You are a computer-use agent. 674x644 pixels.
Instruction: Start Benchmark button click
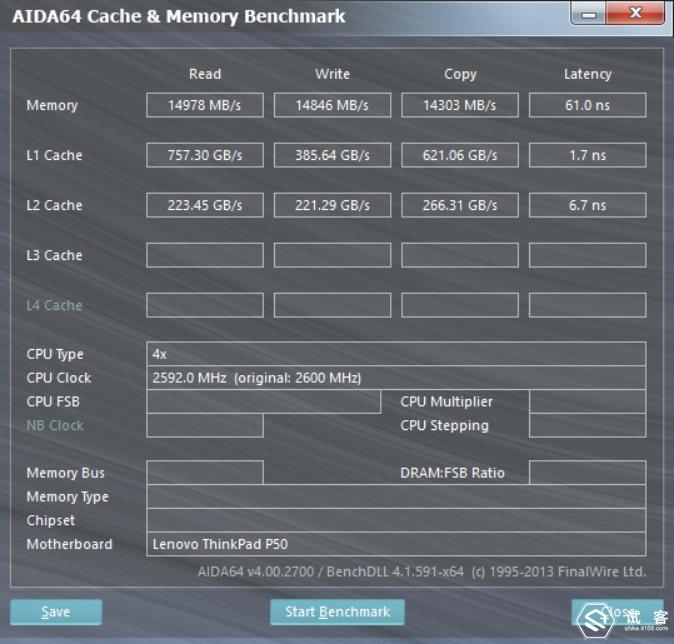click(337, 612)
